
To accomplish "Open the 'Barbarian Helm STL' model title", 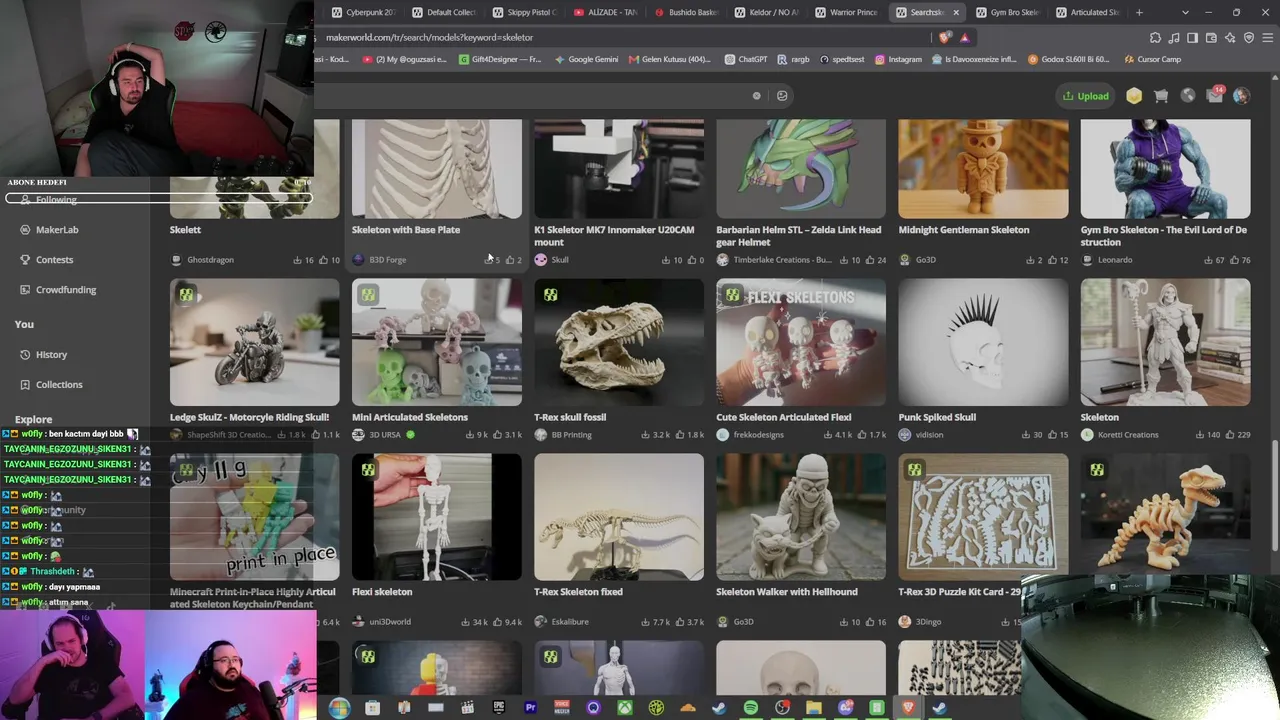I will tap(800, 236).
